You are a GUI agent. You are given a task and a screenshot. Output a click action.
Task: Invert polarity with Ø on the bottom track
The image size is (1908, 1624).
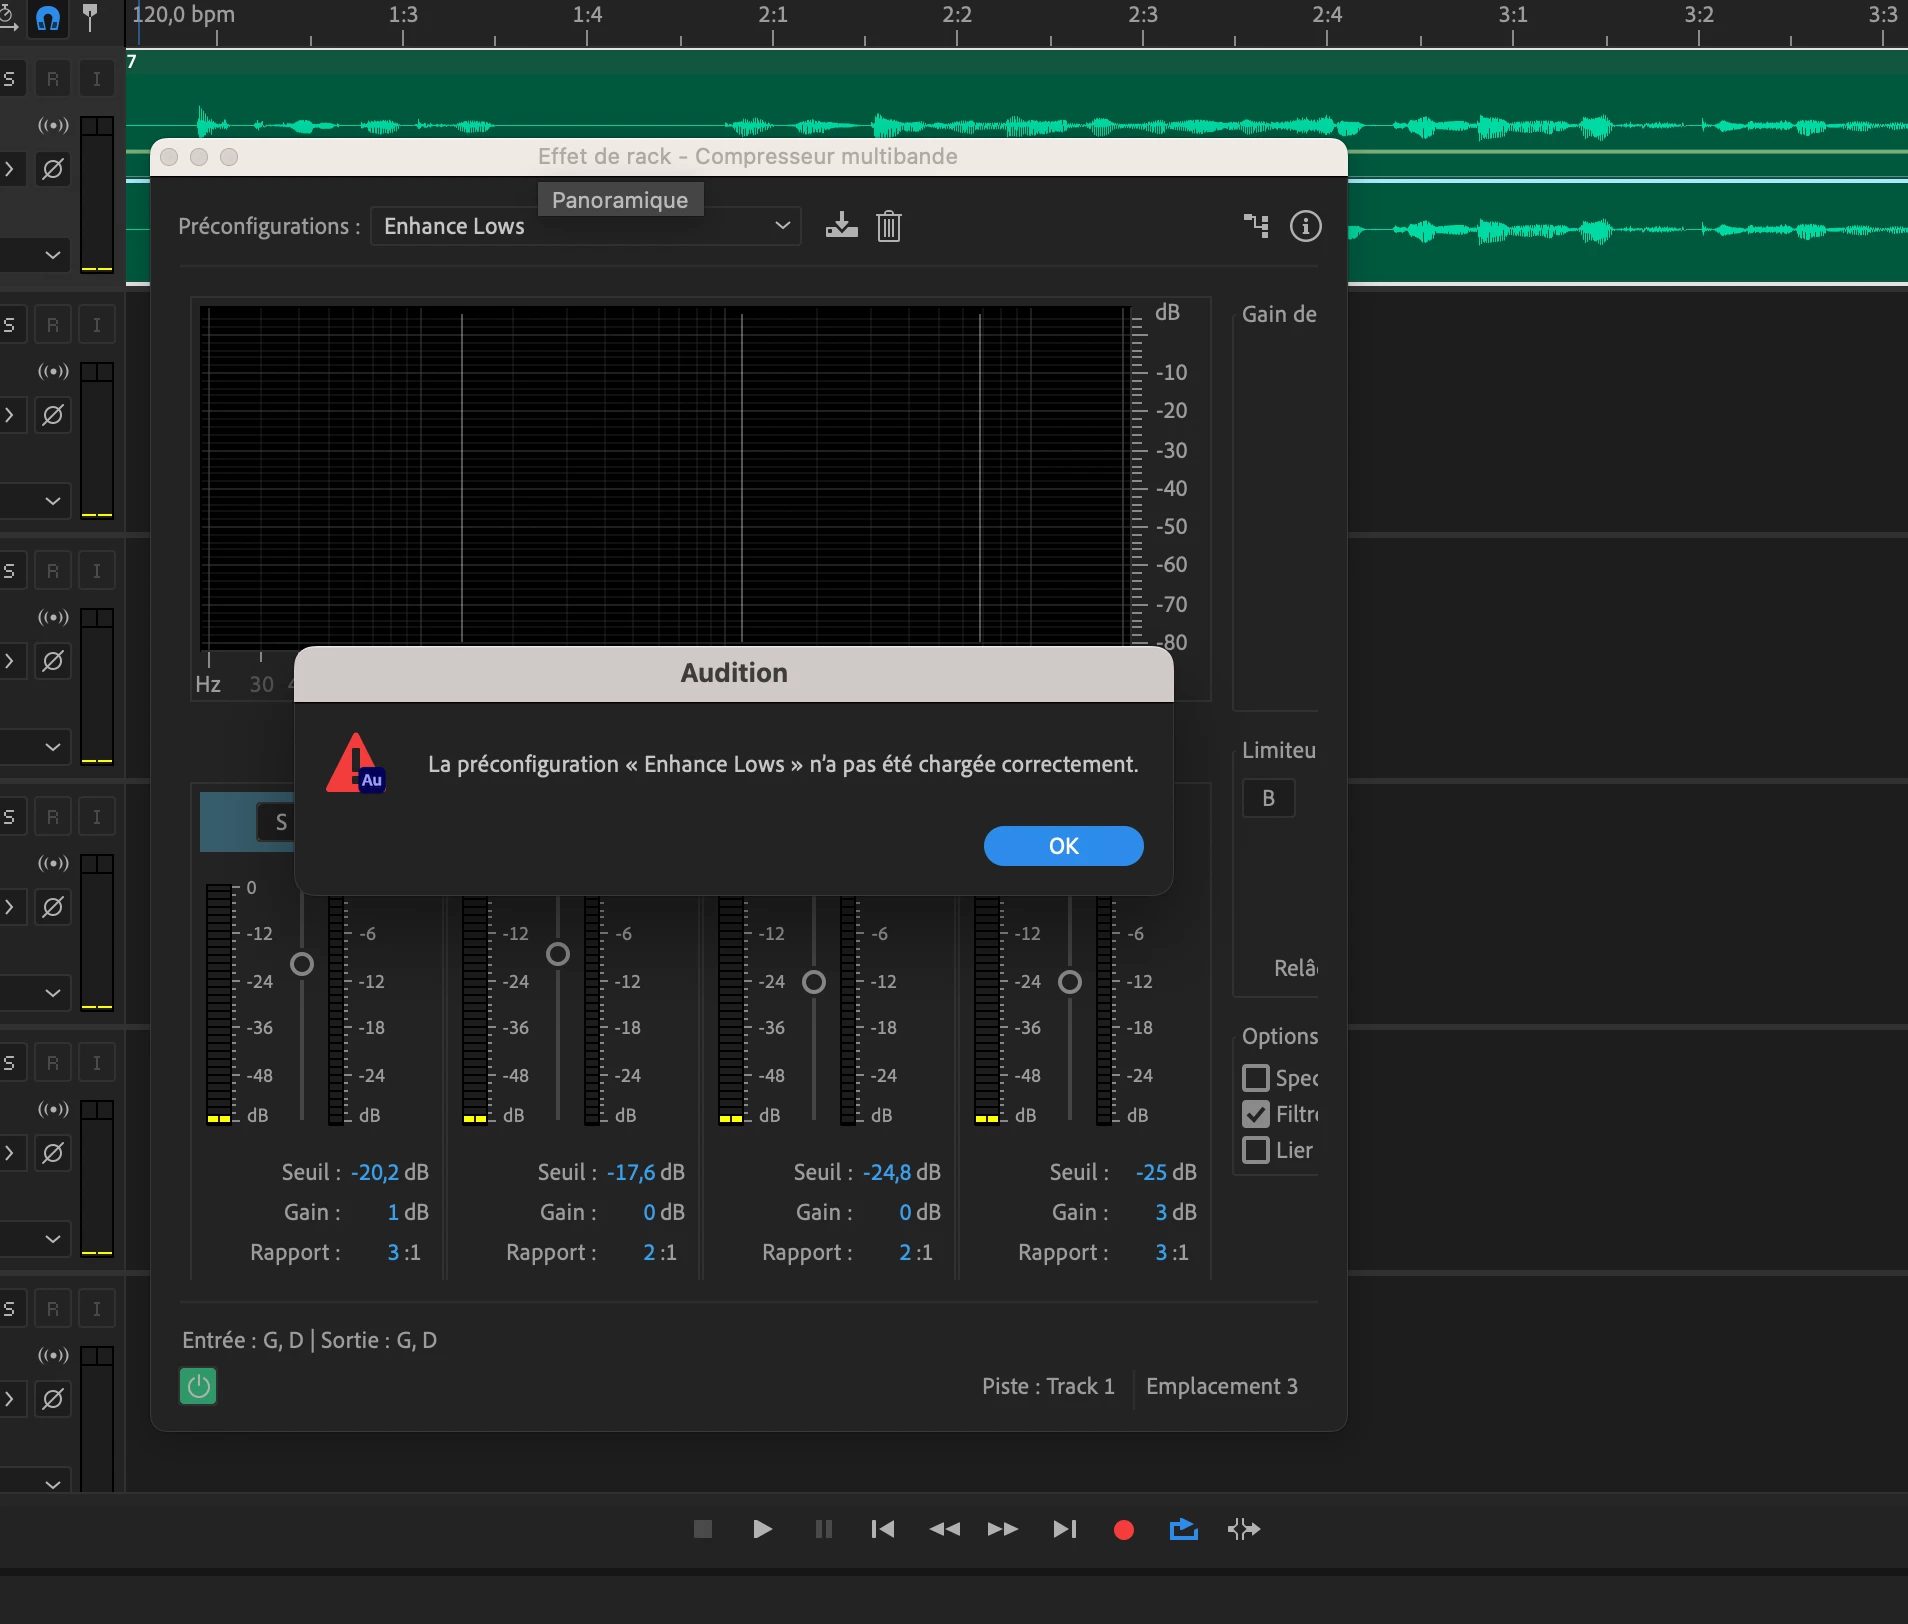53,1399
